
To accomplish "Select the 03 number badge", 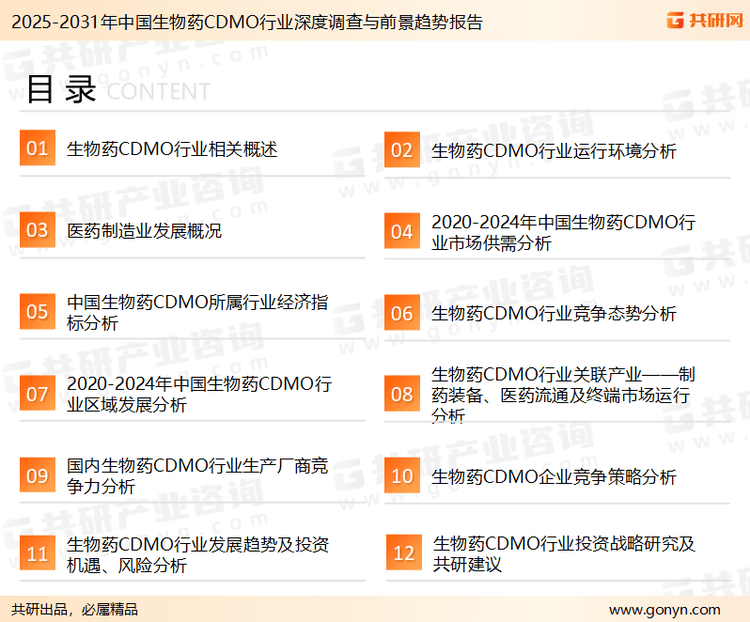I will 37,231.
